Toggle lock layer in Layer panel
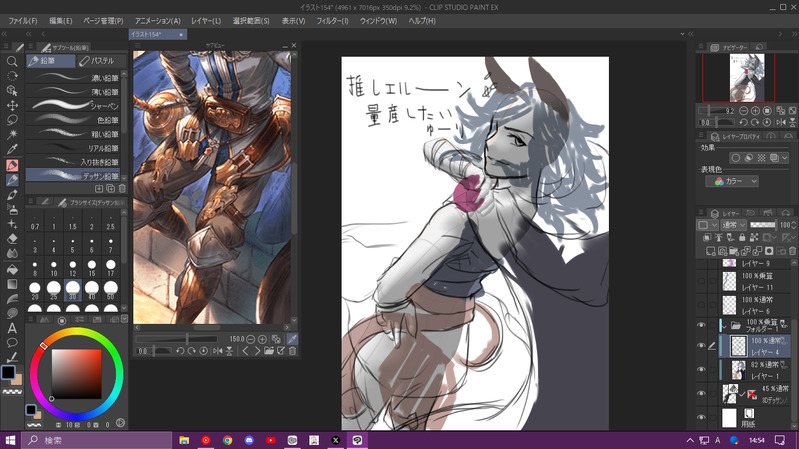Screen dimensions: 799x449 click(742, 237)
